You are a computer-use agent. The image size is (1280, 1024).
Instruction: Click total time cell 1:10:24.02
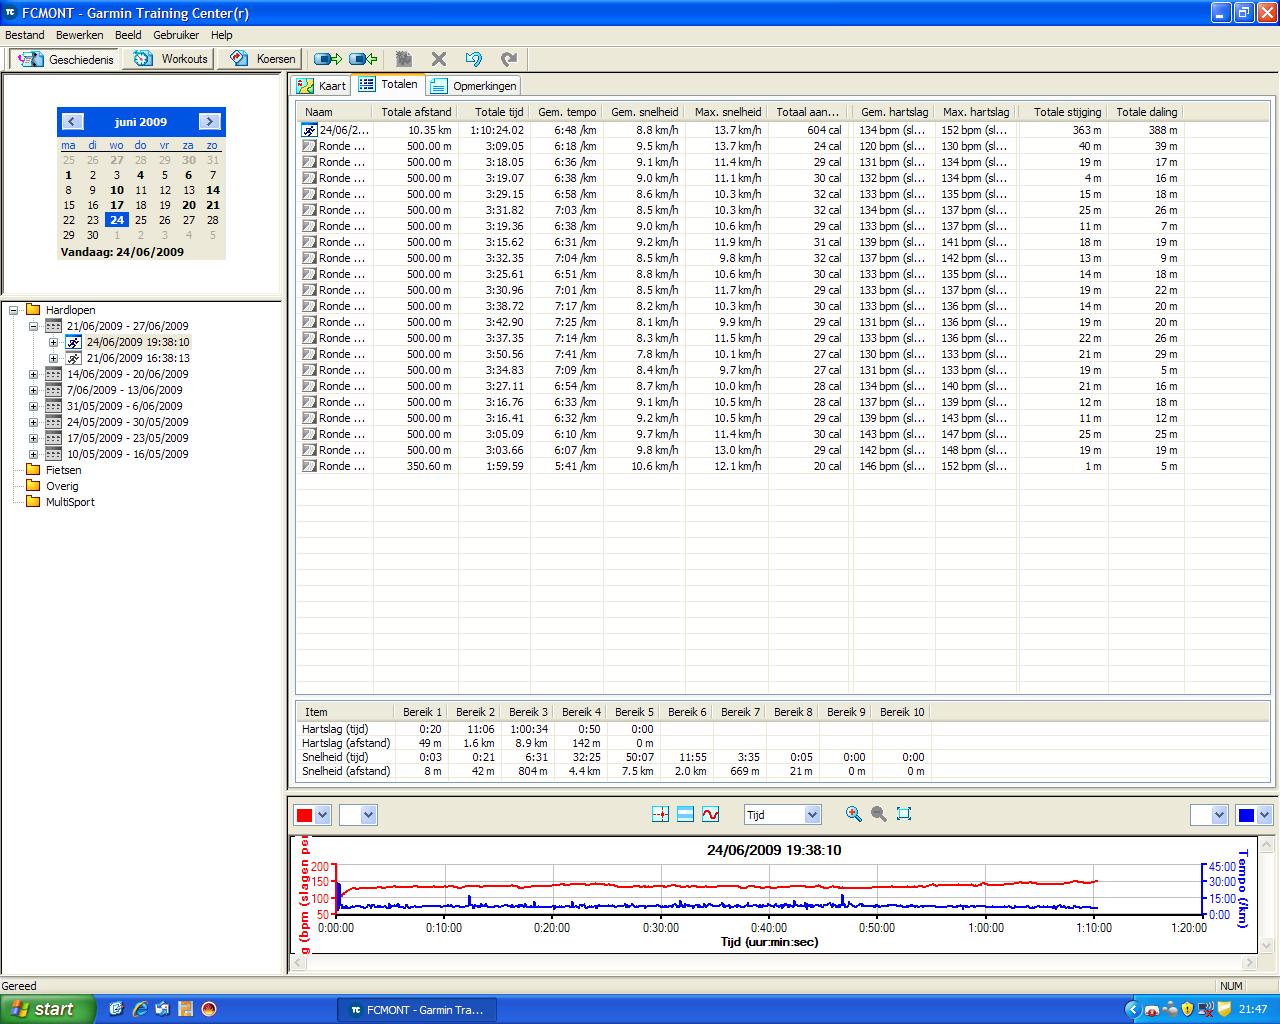tap(497, 130)
